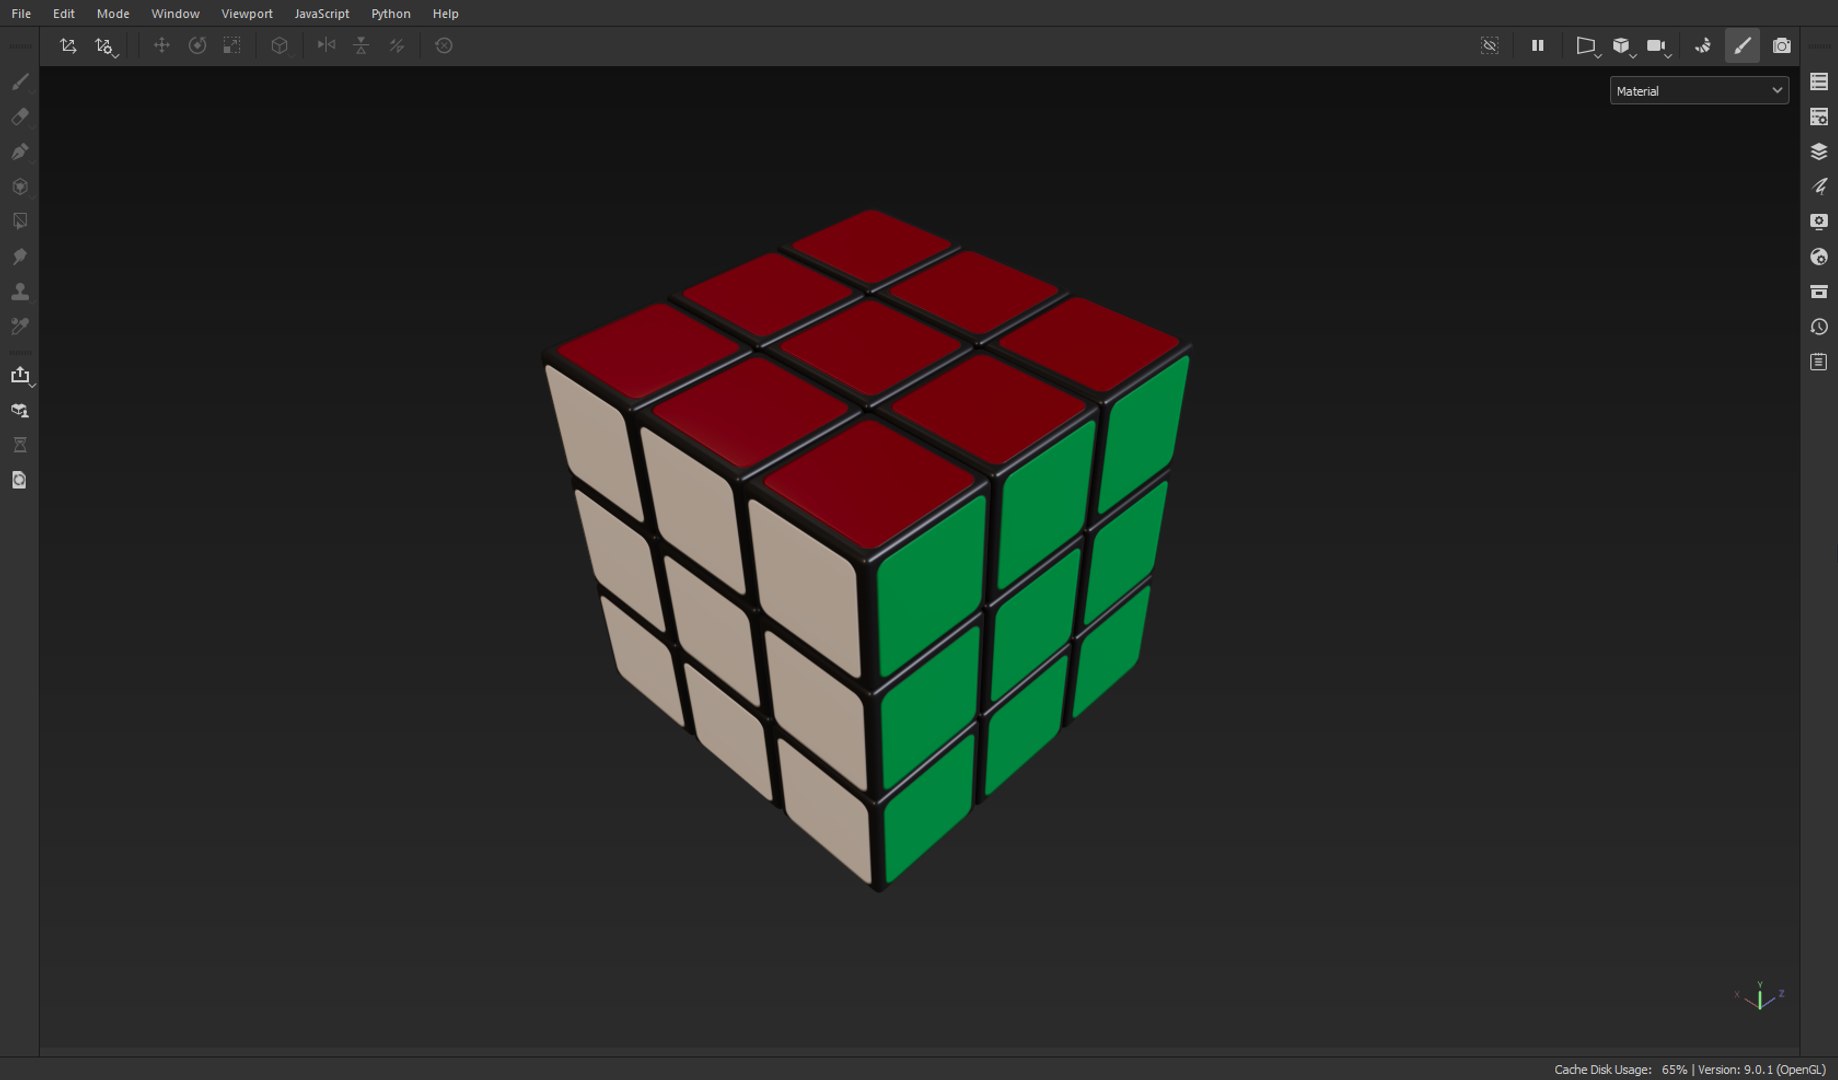Open the Shader settings panel
The width and height of the screenshot is (1838, 1080).
pos(1819,257)
